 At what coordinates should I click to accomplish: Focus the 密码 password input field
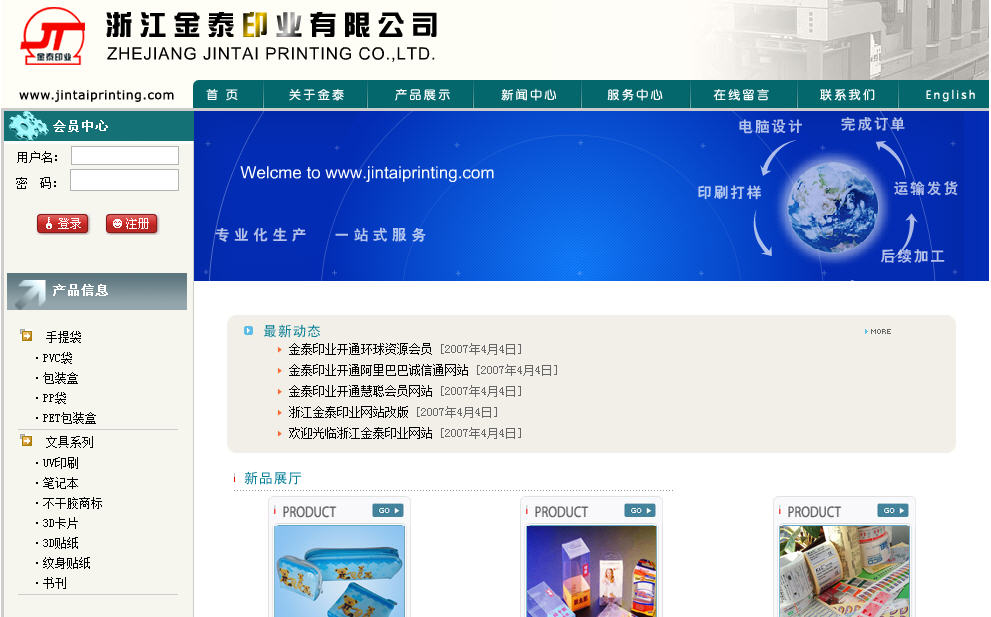124,181
